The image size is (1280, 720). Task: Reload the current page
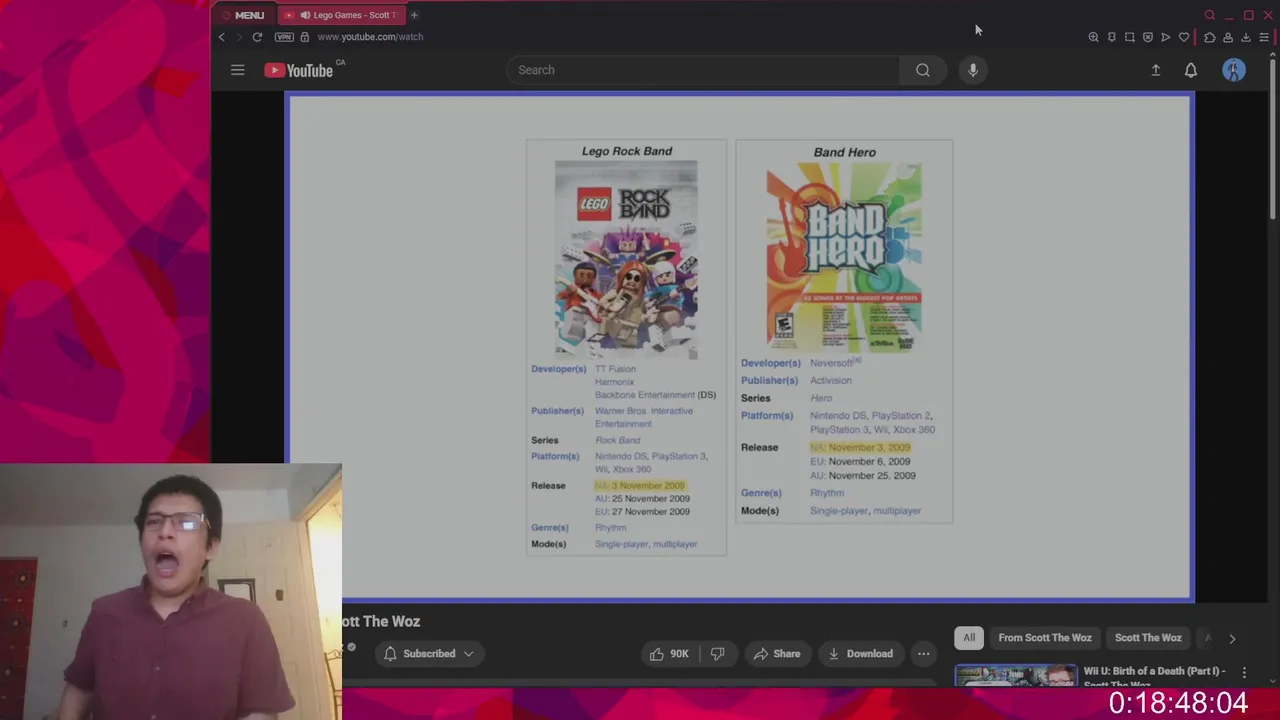(x=257, y=37)
